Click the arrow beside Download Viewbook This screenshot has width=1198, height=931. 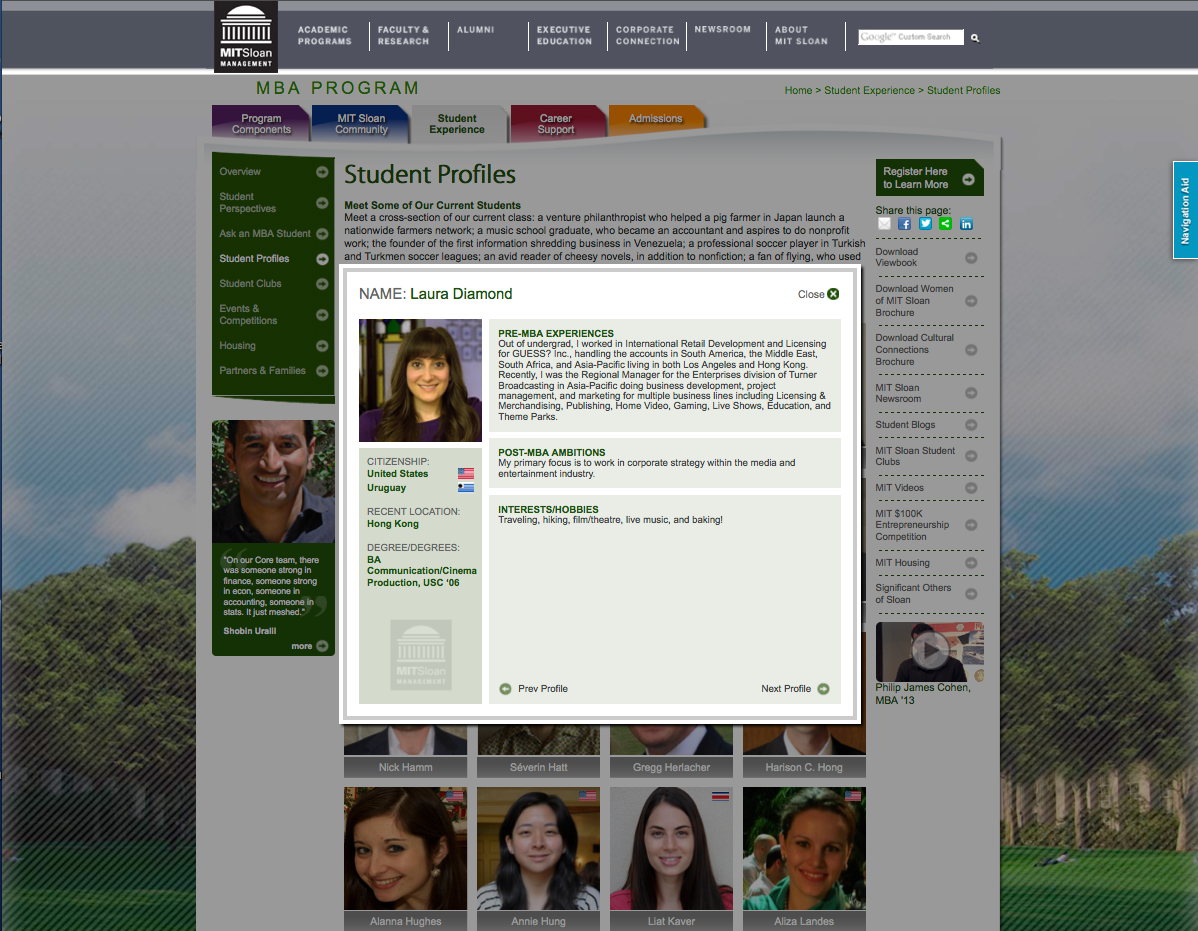click(971, 257)
